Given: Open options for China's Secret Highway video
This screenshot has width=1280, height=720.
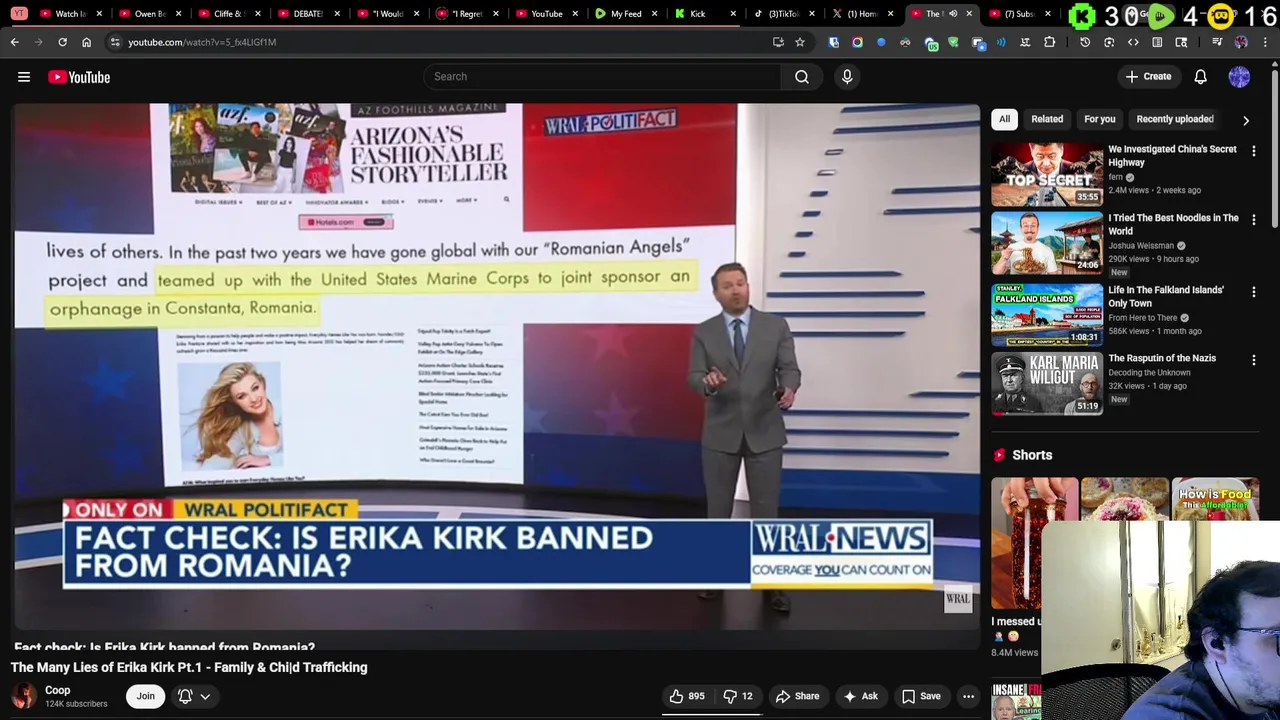Looking at the screenshot, I should 1254,151.
